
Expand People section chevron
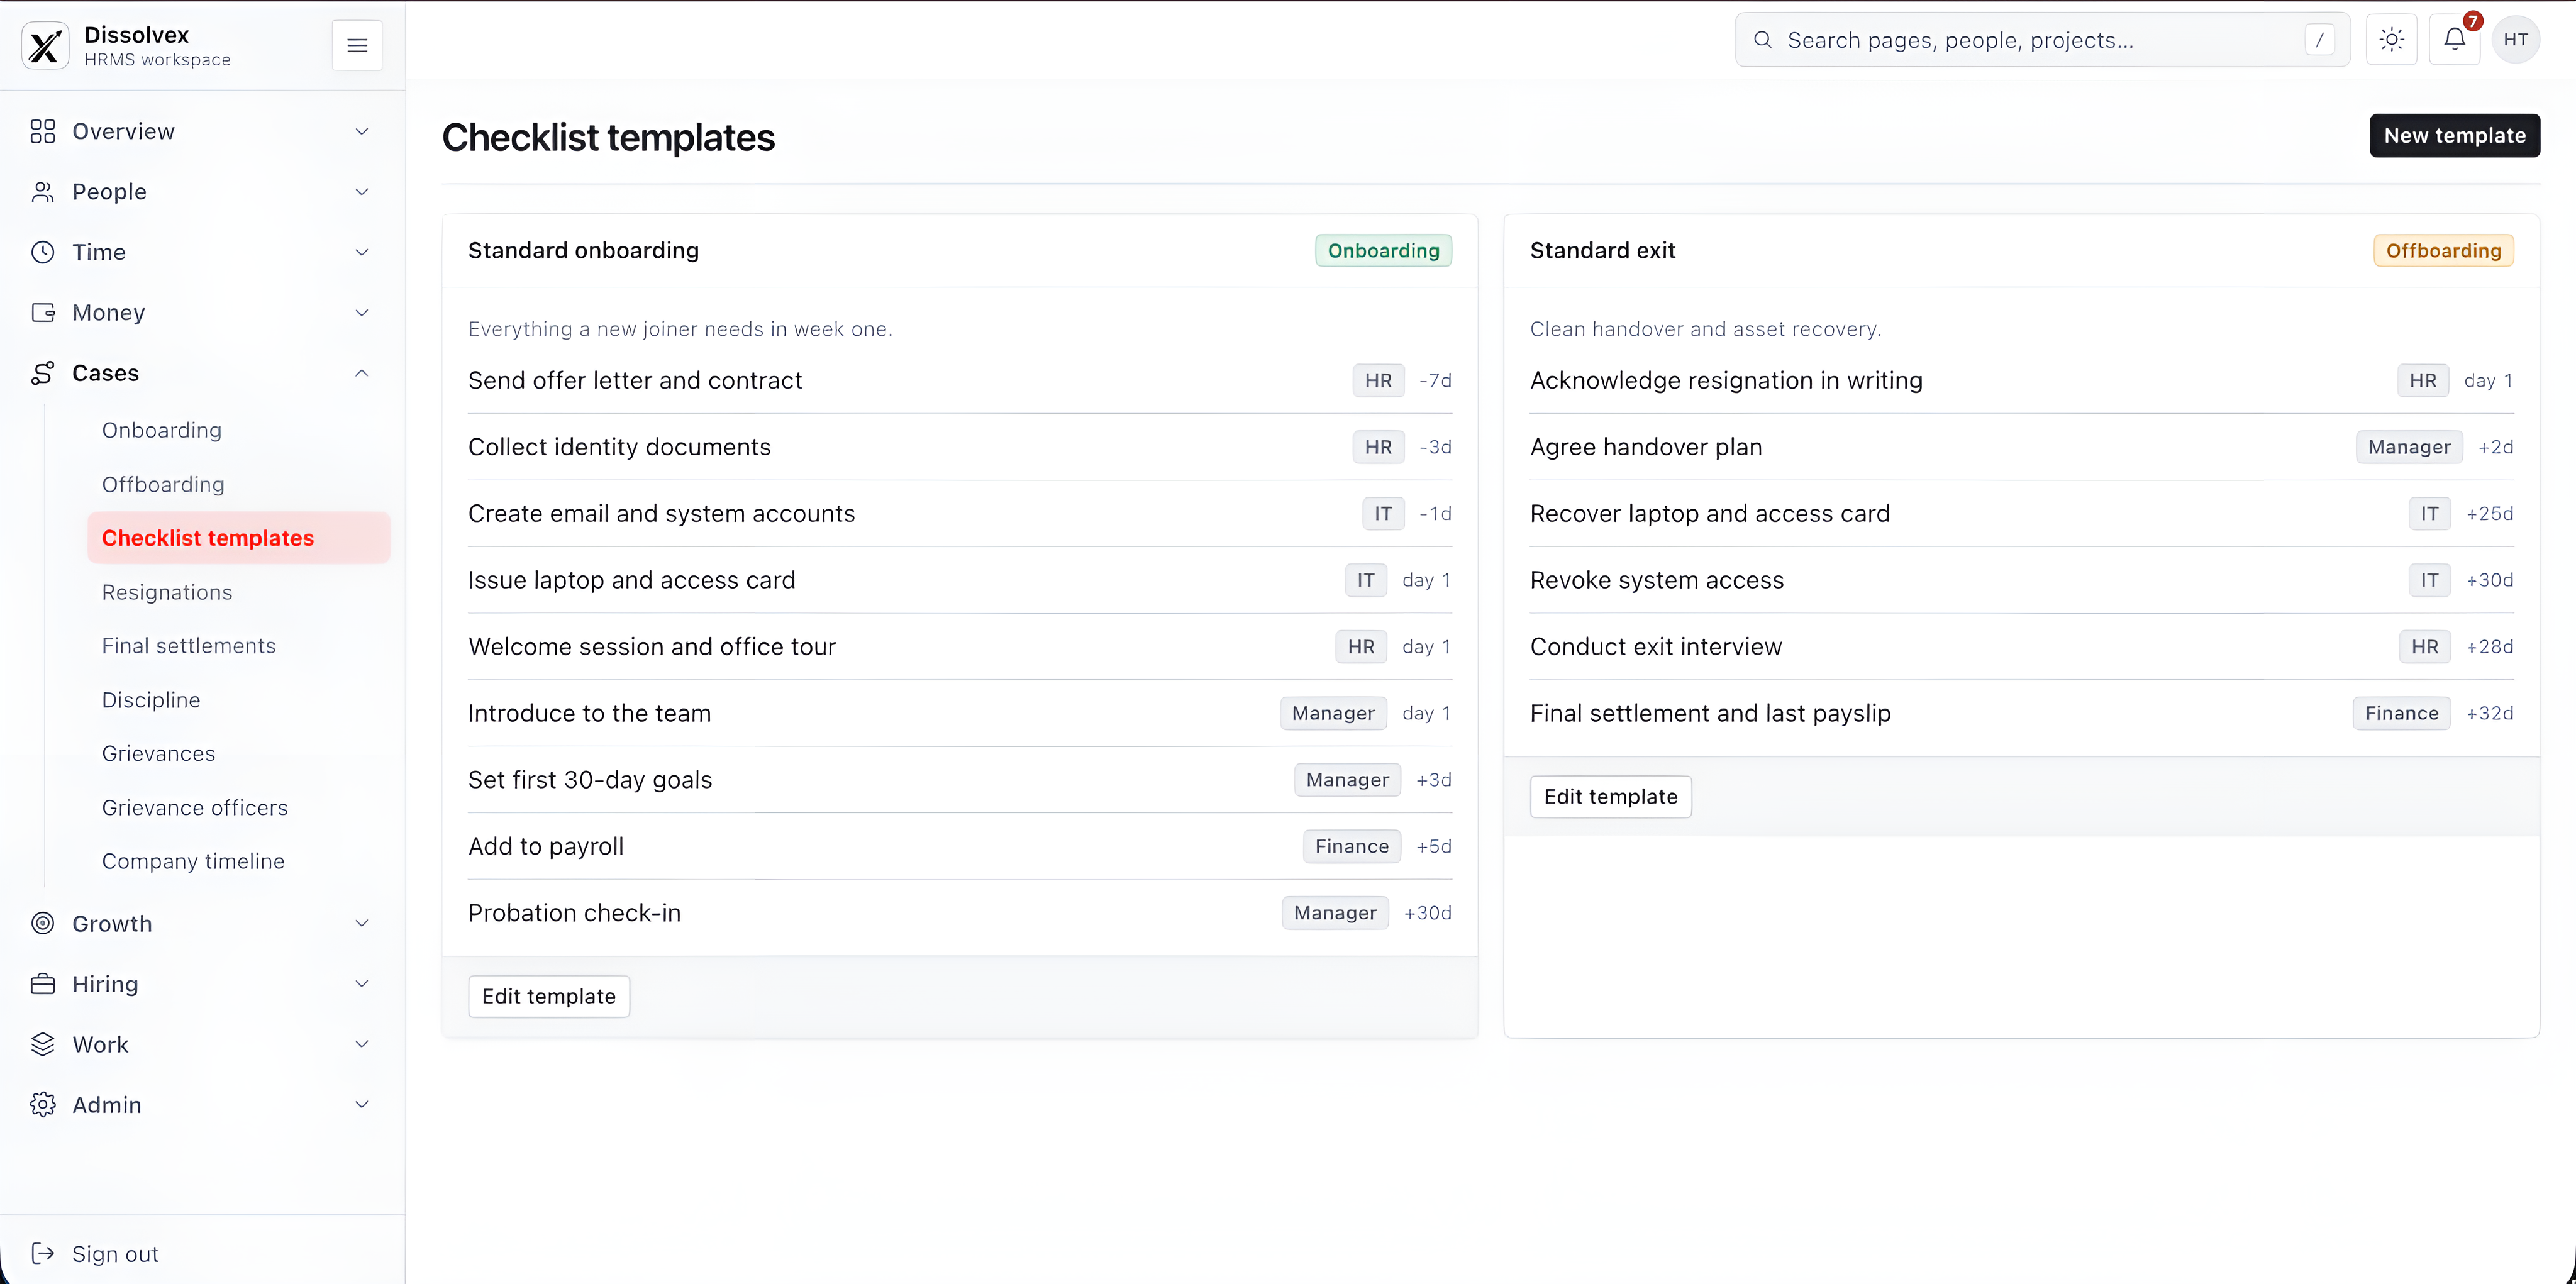tap(362, 192)
